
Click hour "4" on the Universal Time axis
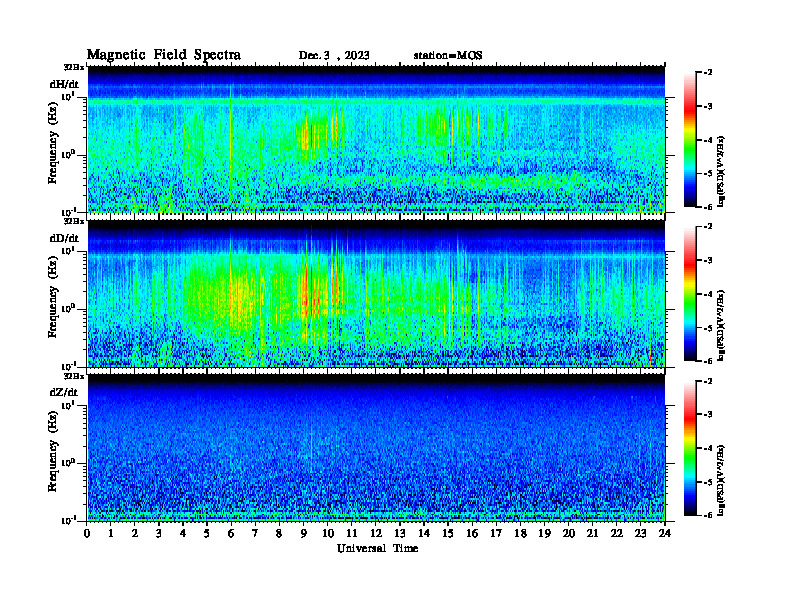point(183,534)
